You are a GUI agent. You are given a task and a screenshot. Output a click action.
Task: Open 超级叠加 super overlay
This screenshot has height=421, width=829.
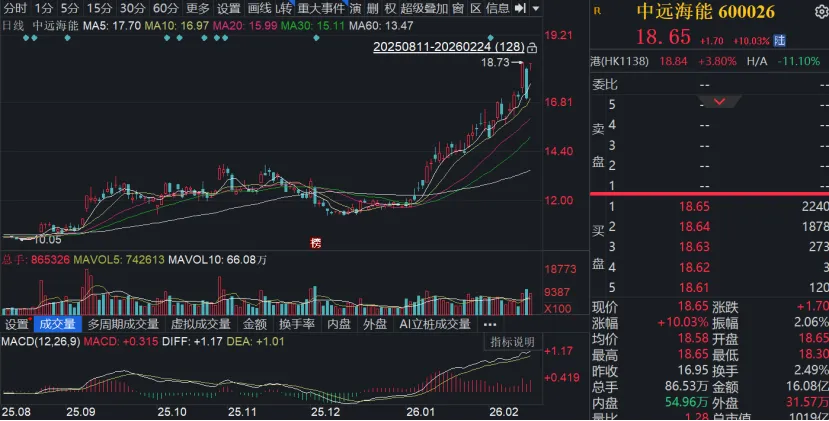(x=424, y=8)
